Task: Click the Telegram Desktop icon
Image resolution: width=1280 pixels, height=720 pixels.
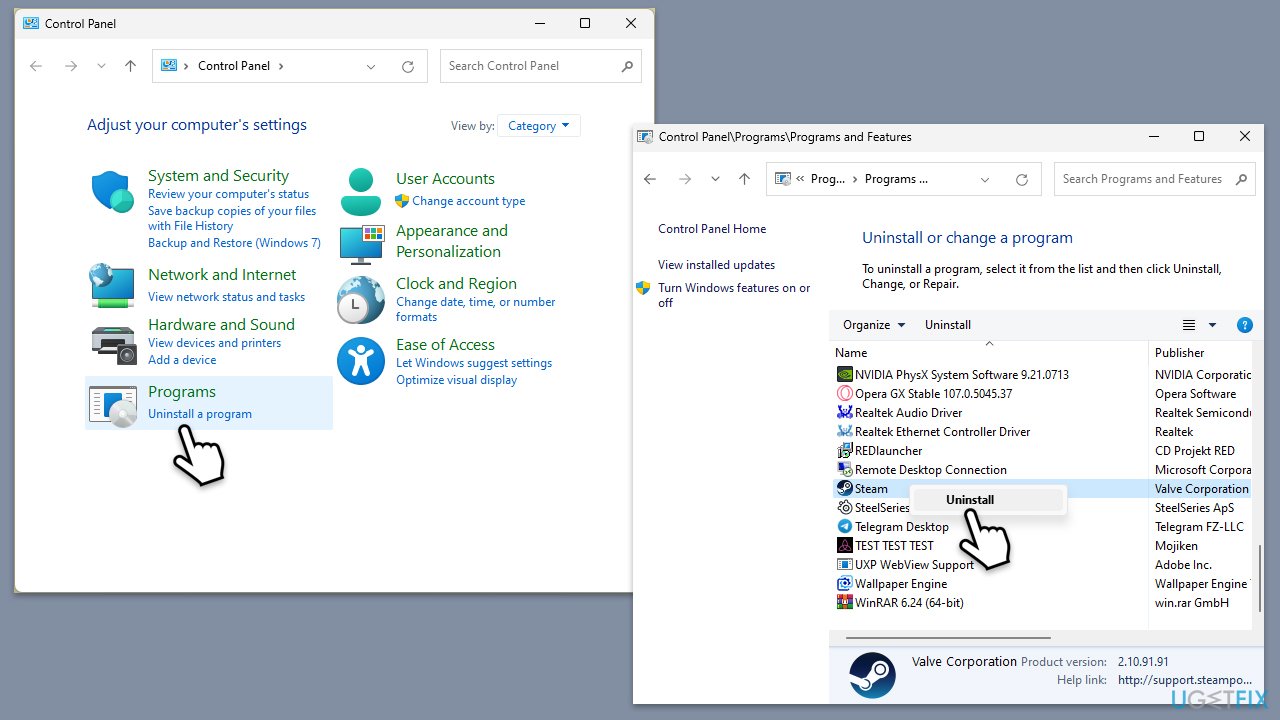Action: point(845,527)
